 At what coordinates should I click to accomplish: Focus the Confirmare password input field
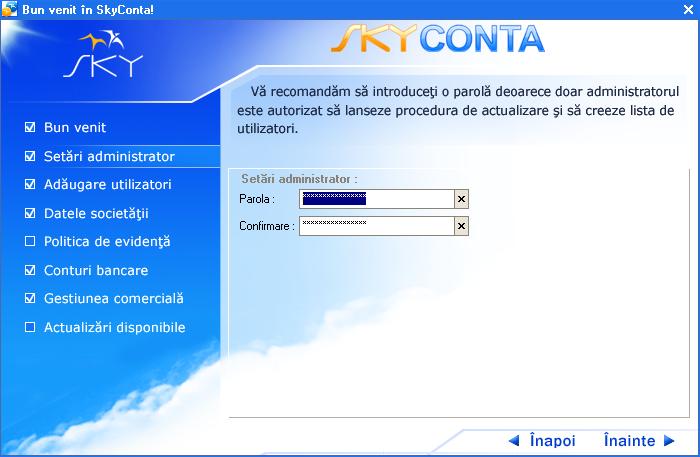point(377,226)
